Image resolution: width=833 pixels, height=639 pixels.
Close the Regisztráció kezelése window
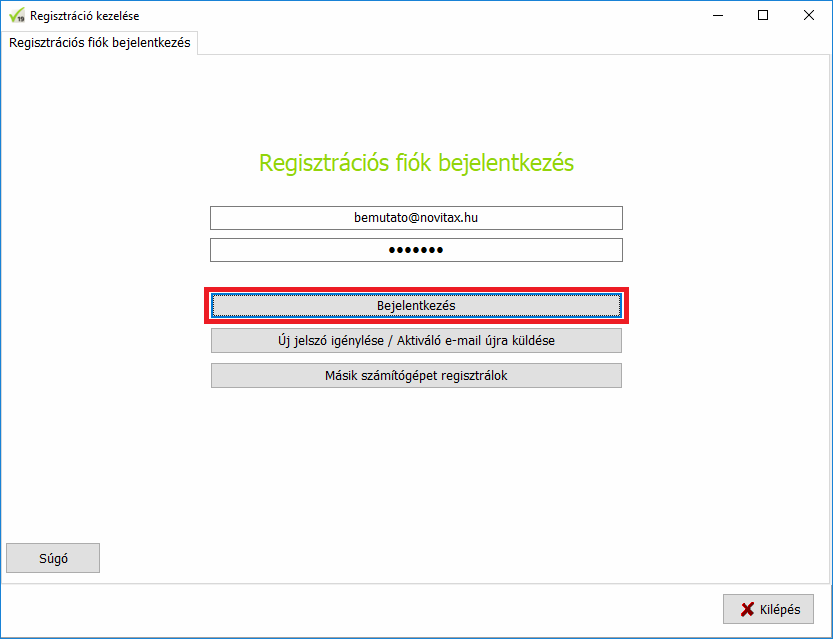(x=809, y=15)
